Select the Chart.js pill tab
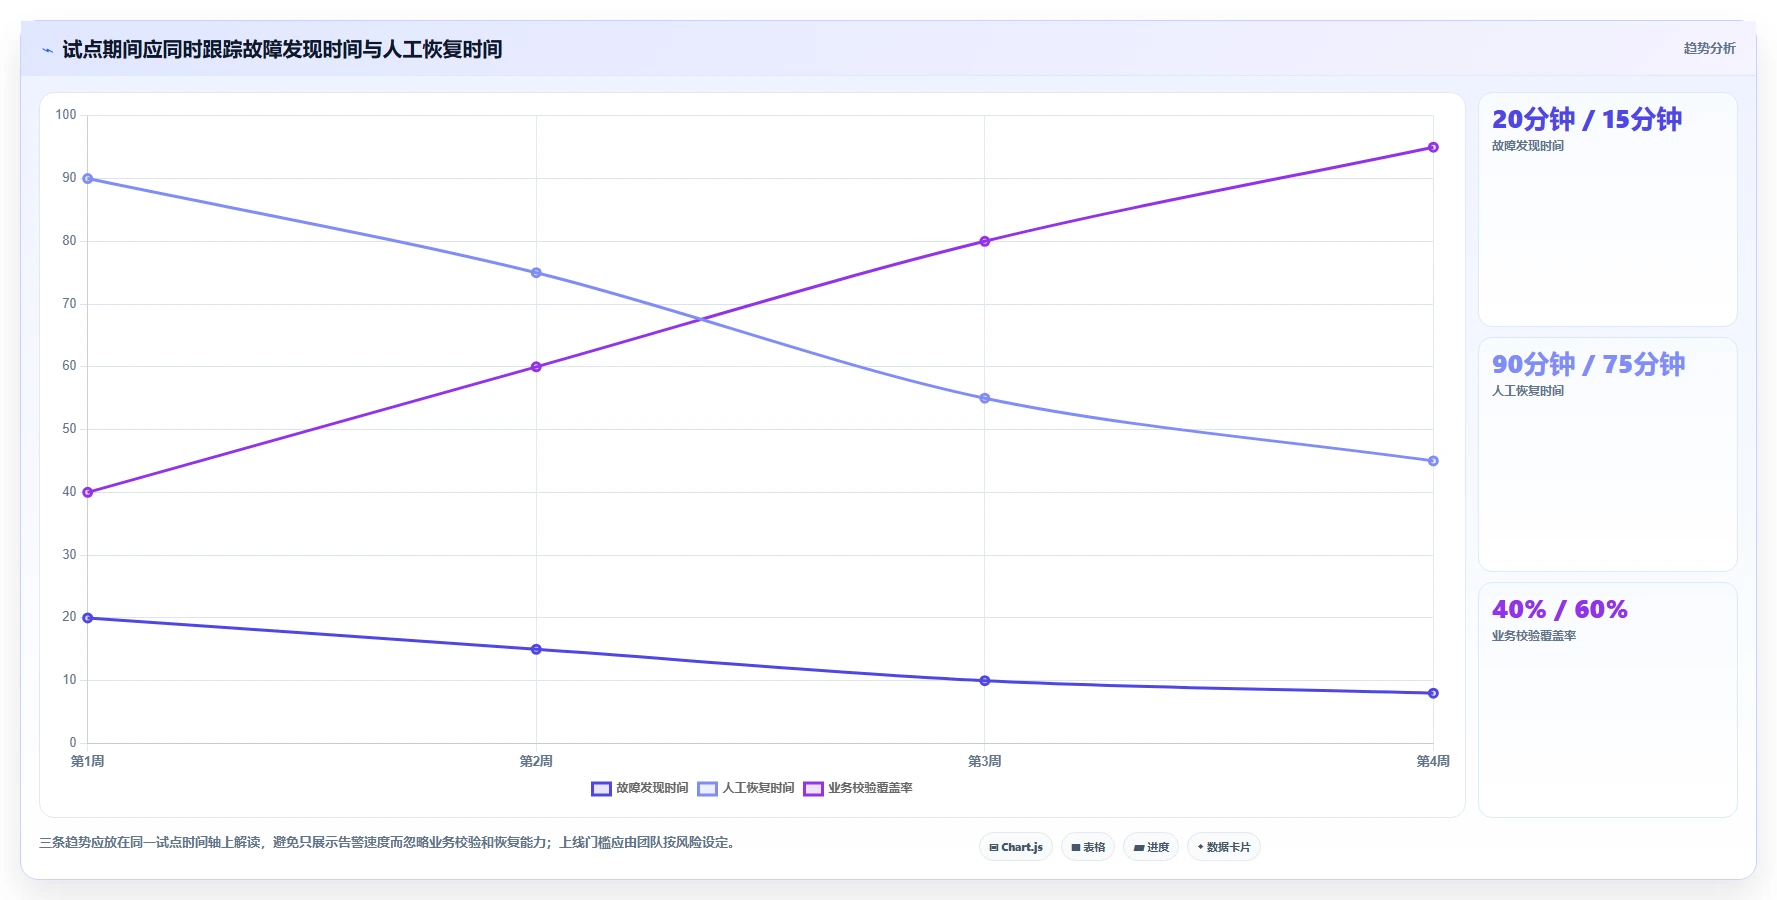The height and width of the screenshot is (900, 1777). 1016,847
